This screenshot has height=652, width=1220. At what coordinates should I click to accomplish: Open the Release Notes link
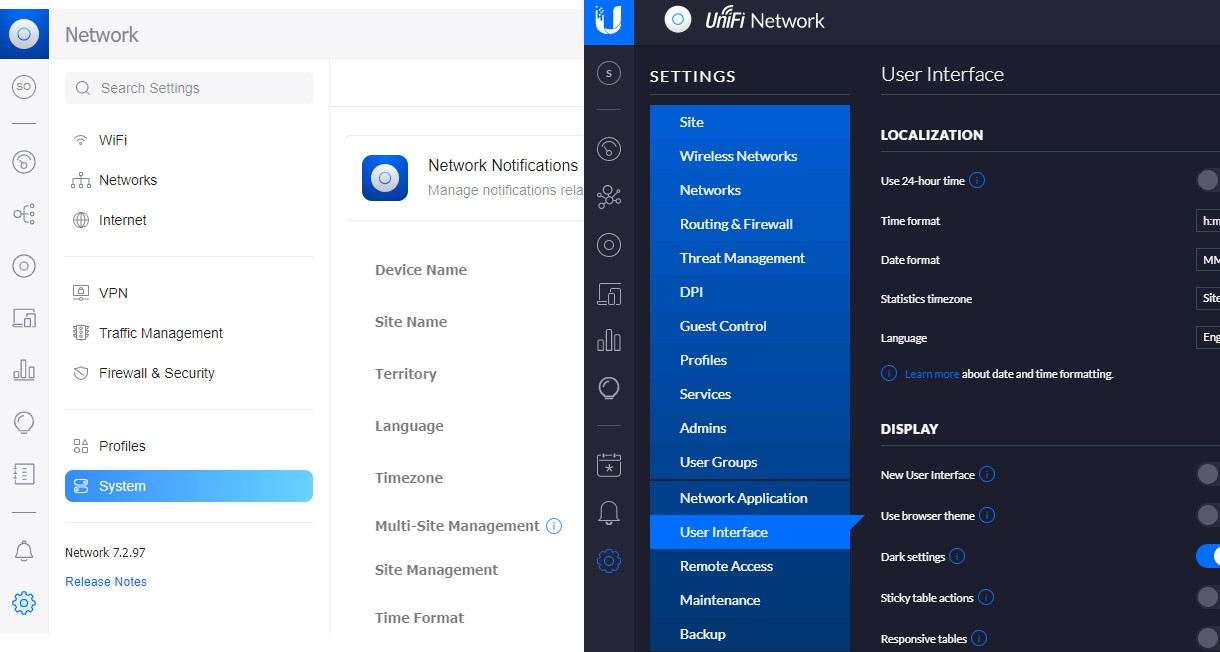[x=106, y=582]
